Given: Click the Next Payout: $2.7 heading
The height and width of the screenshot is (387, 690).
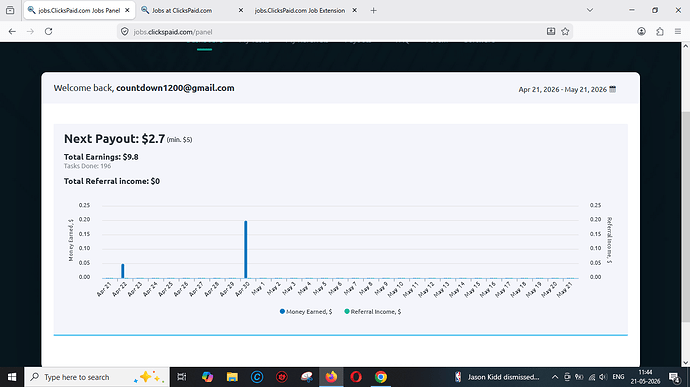Looking at the screenshot, I should (x=114, y=139).
